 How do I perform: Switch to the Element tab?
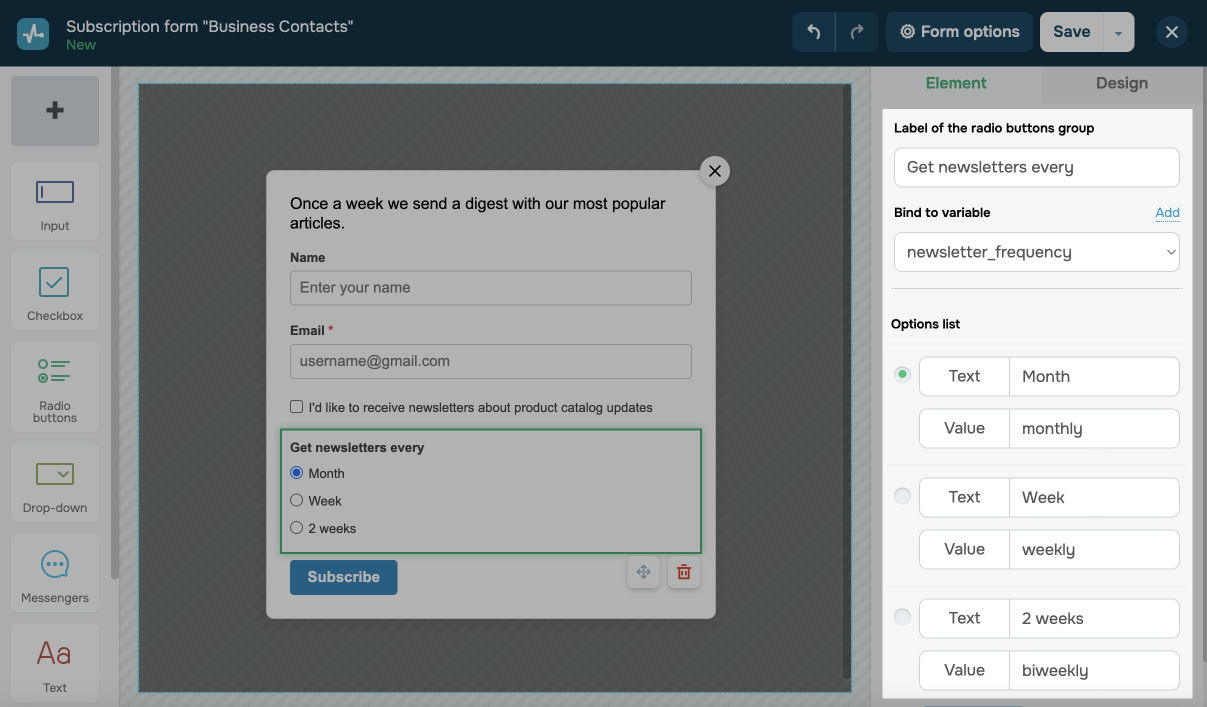956,83
